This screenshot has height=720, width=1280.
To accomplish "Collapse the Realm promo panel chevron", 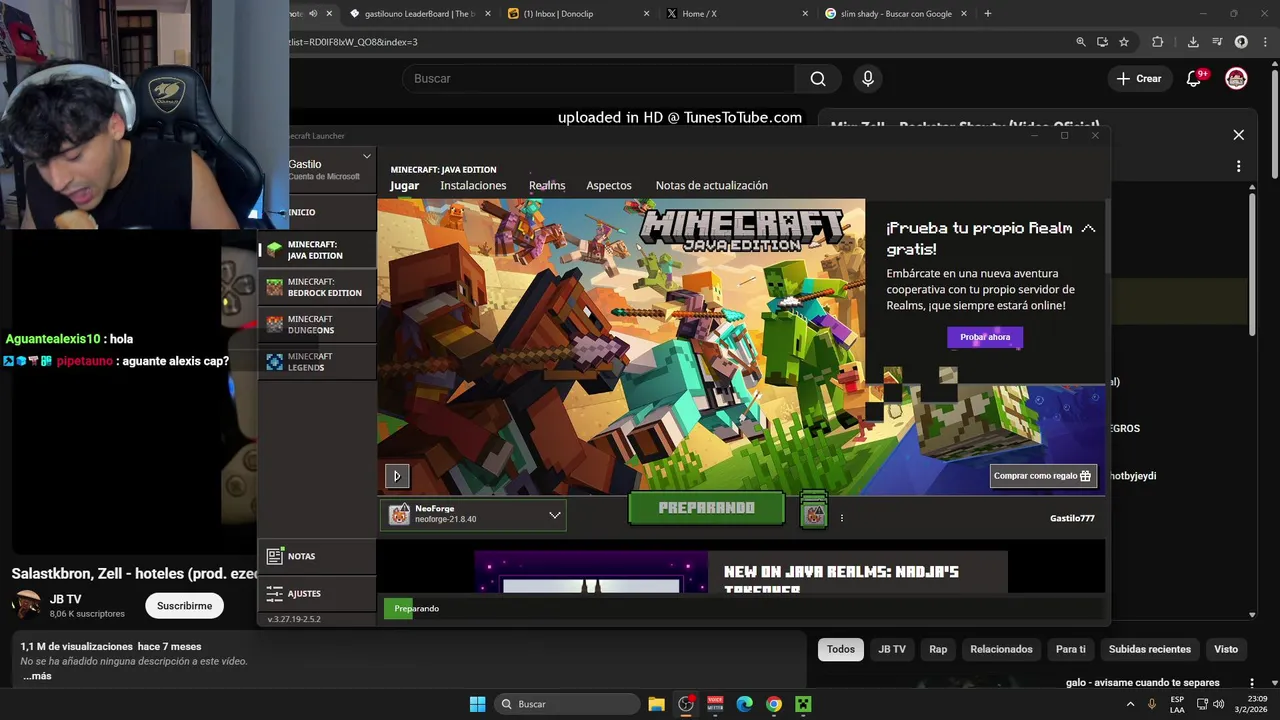I will click(x=1088, y=229).
